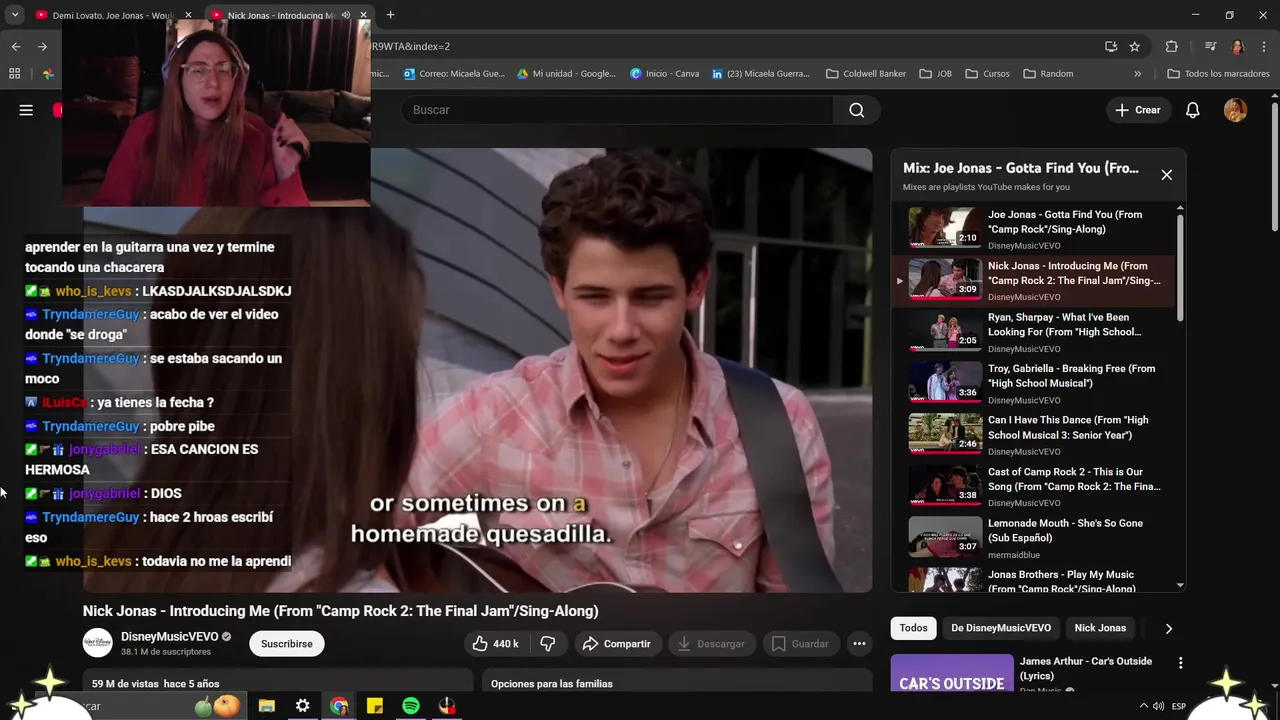
Task: Click the install app icon in address bar
Action: [x=1111, y=46]
